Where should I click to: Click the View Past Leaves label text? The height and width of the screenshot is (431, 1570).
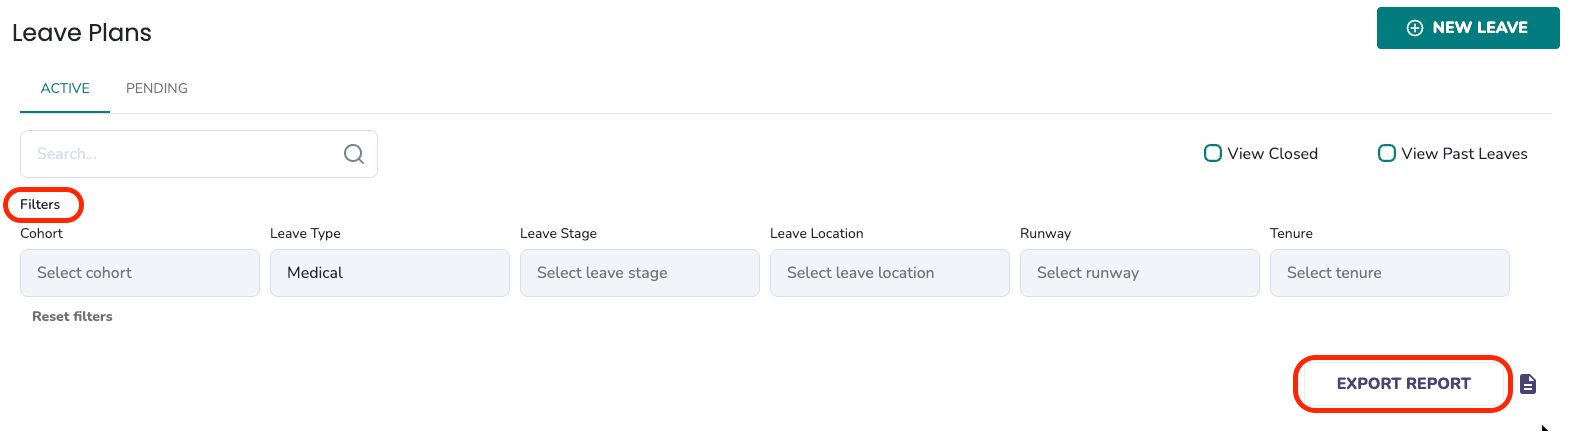tap(1464, 153)
